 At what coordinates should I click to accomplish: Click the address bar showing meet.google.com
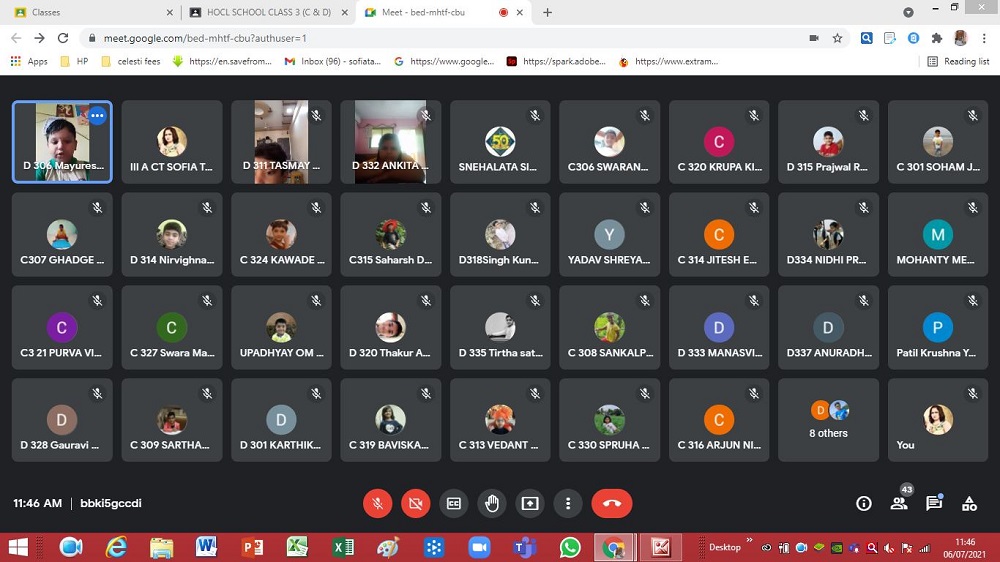click(x=400, y=38)
